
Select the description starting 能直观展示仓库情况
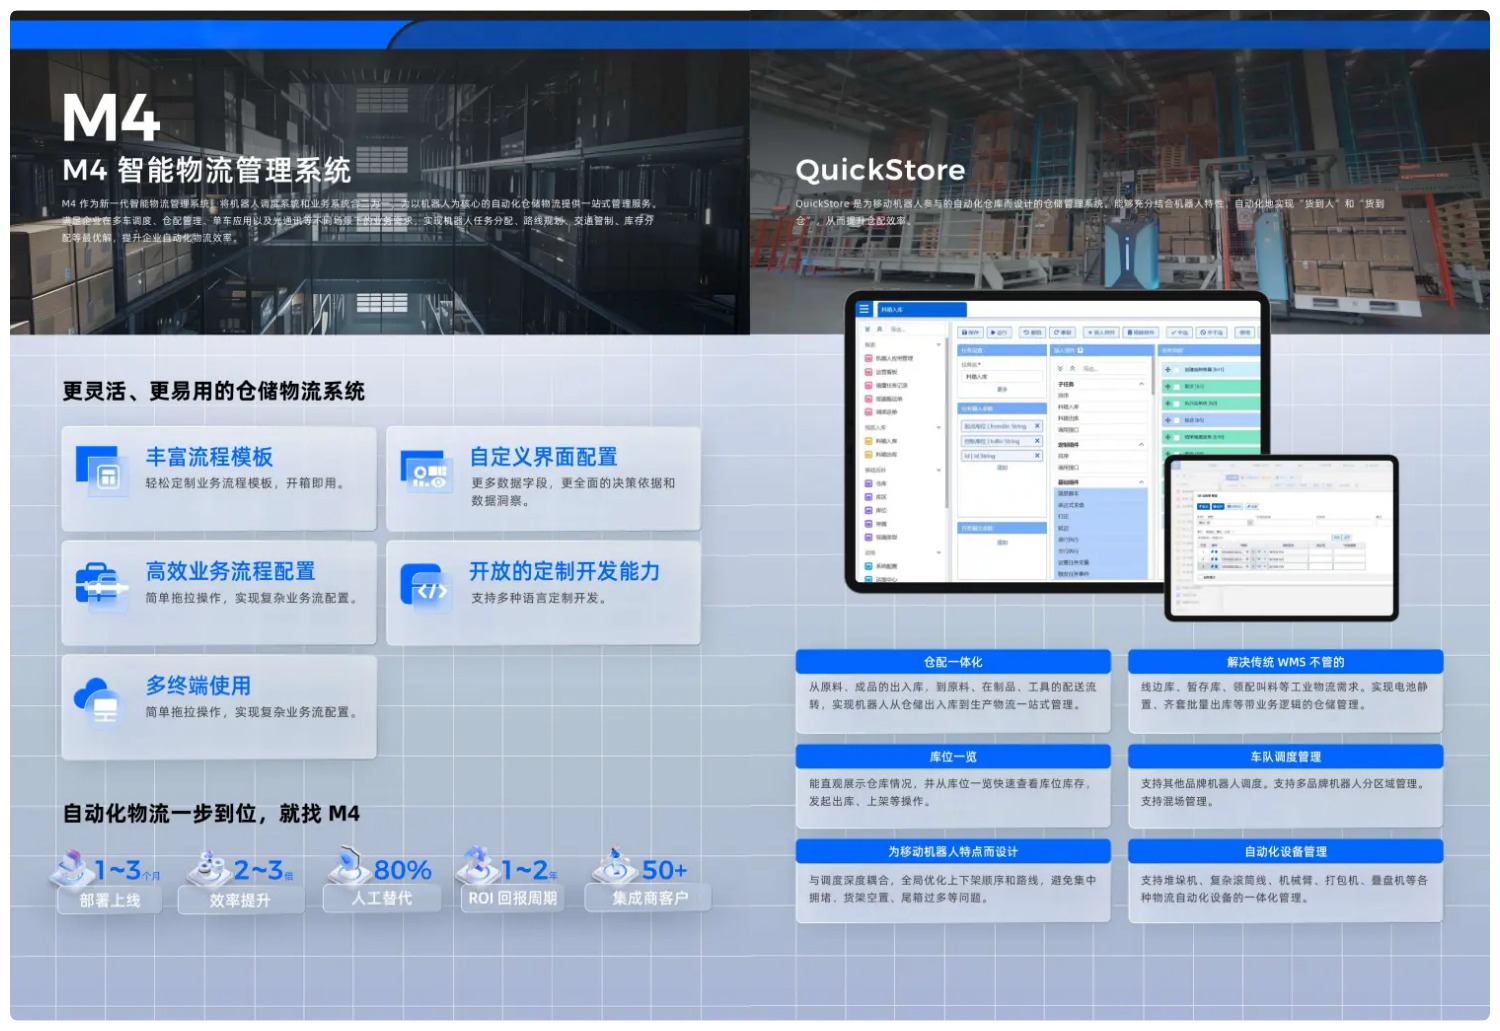[950, 792]
